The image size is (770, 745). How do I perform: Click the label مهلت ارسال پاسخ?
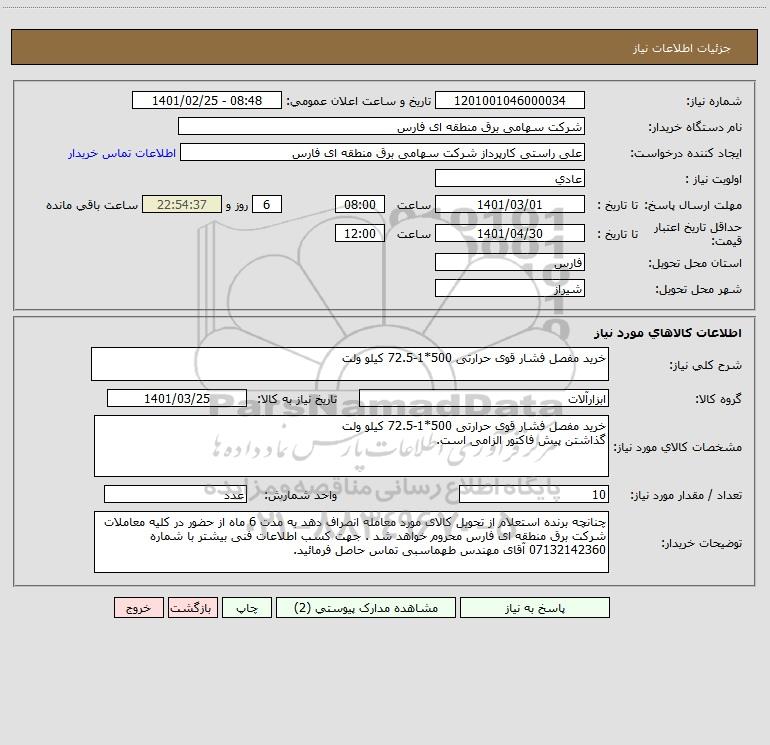(692, 205)
